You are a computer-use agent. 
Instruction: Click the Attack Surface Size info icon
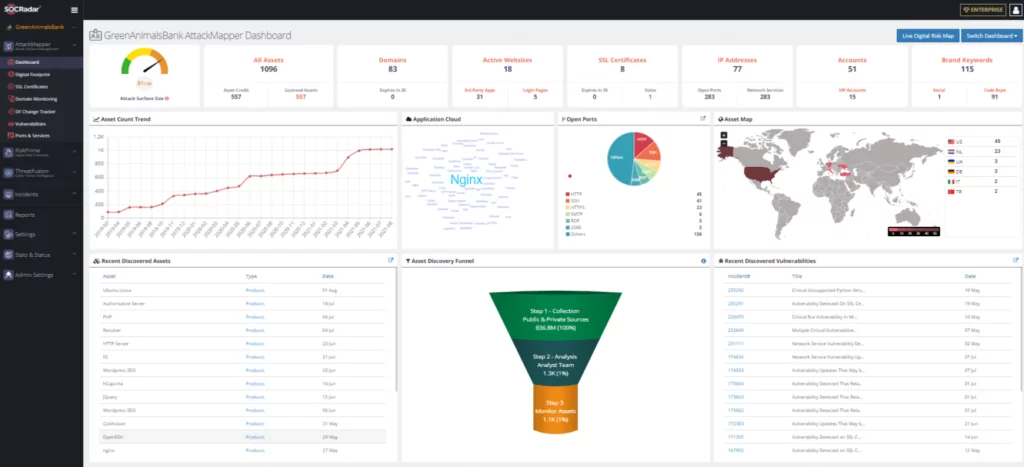coord(167,99)
